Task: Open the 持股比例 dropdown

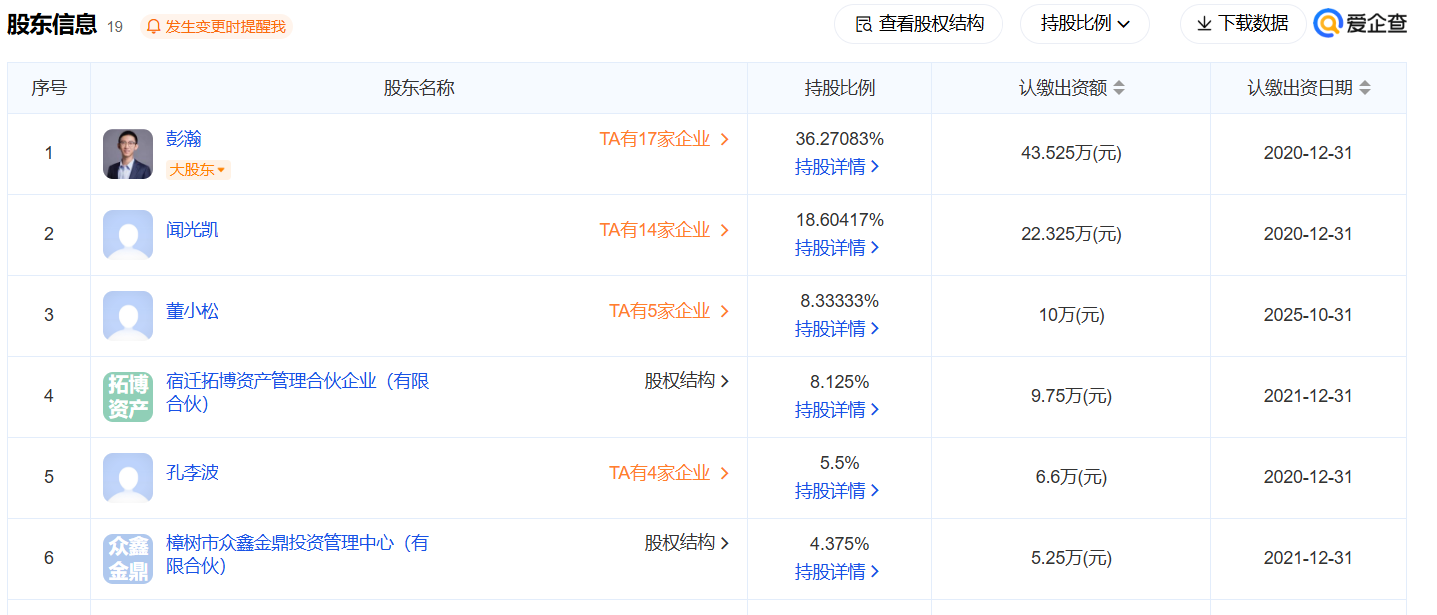Action: point(1084,24)
